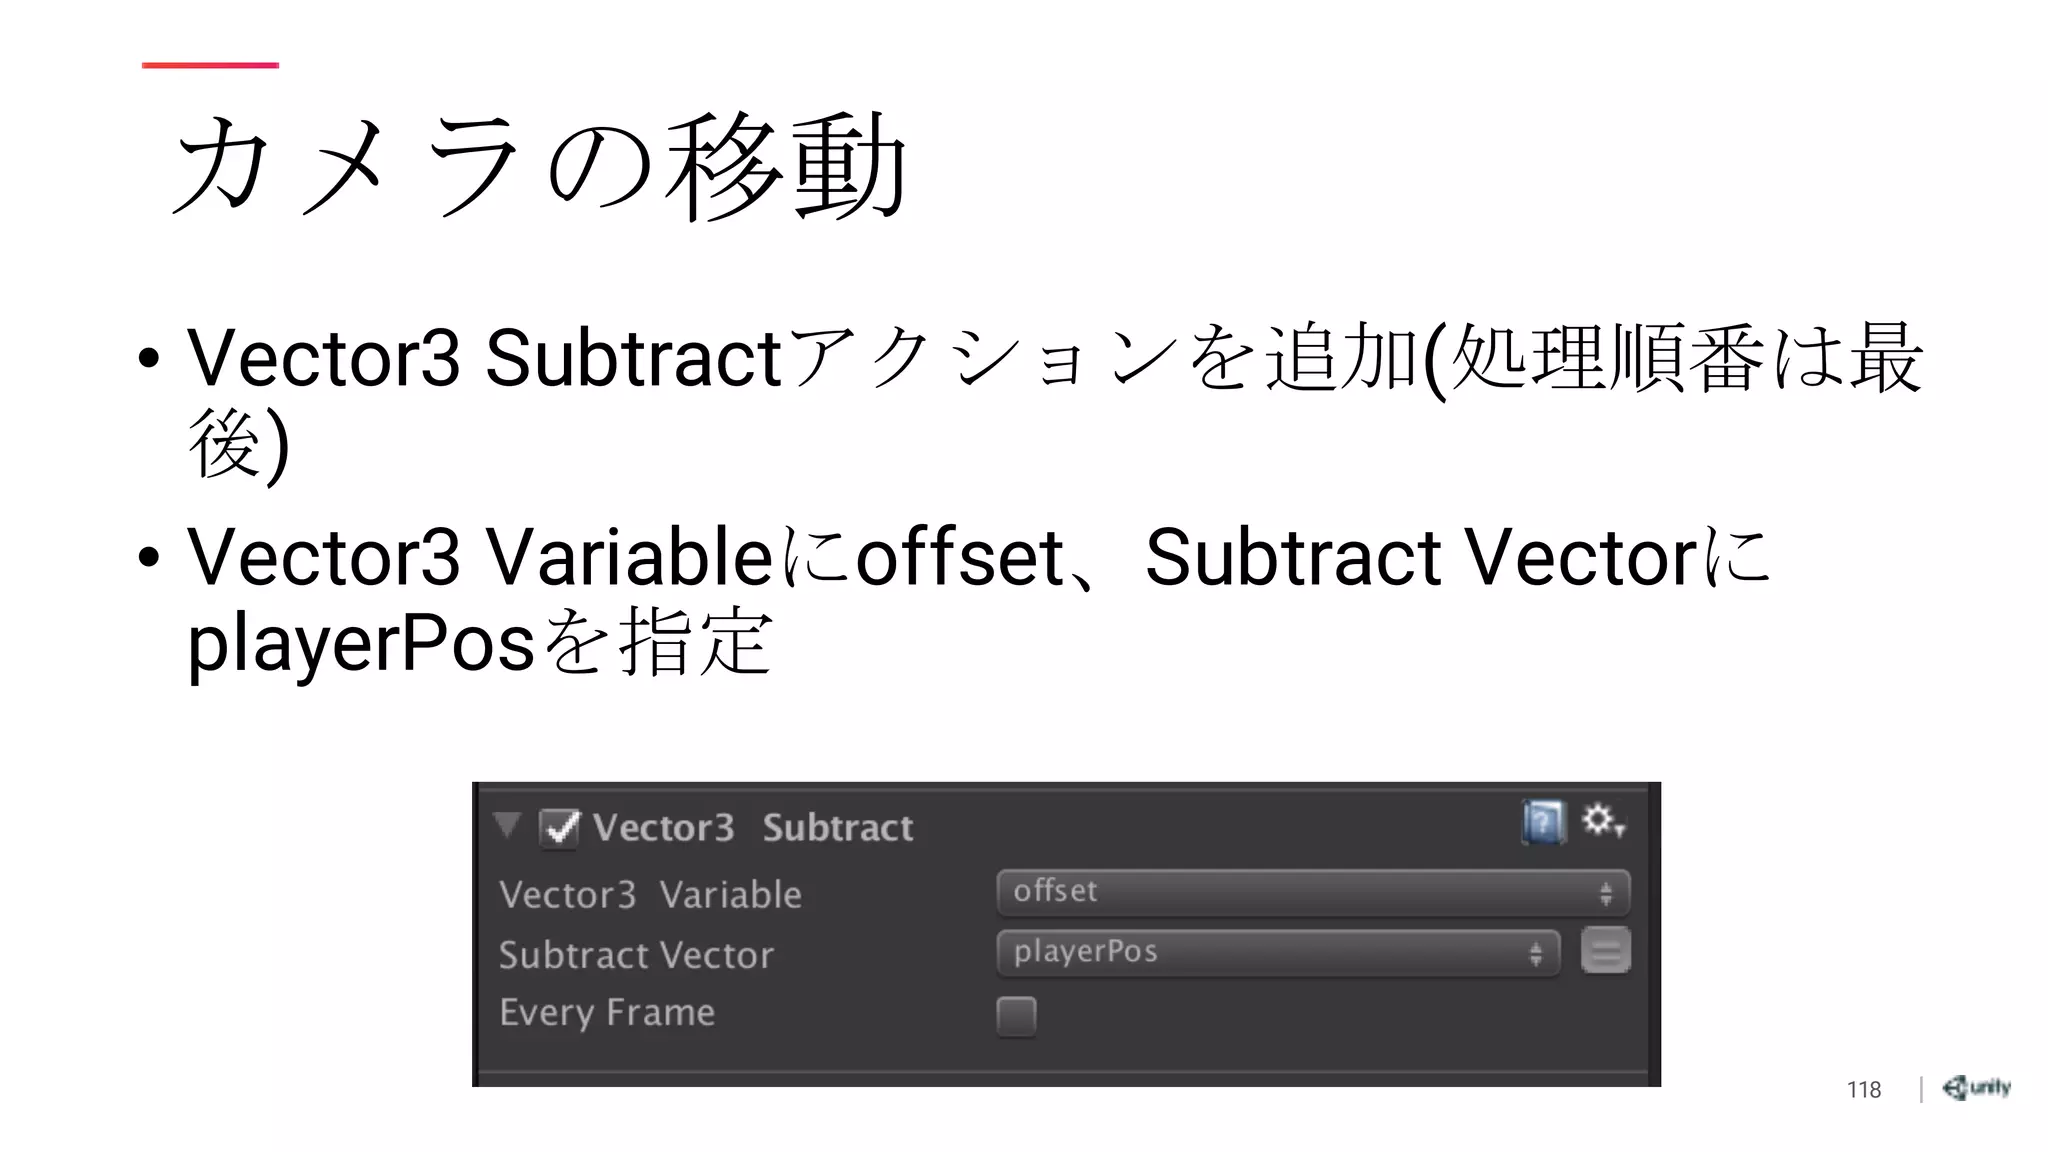Click the Every Frame label text
Screen dimensions: 2048x1152
(x=607, y=1013)
